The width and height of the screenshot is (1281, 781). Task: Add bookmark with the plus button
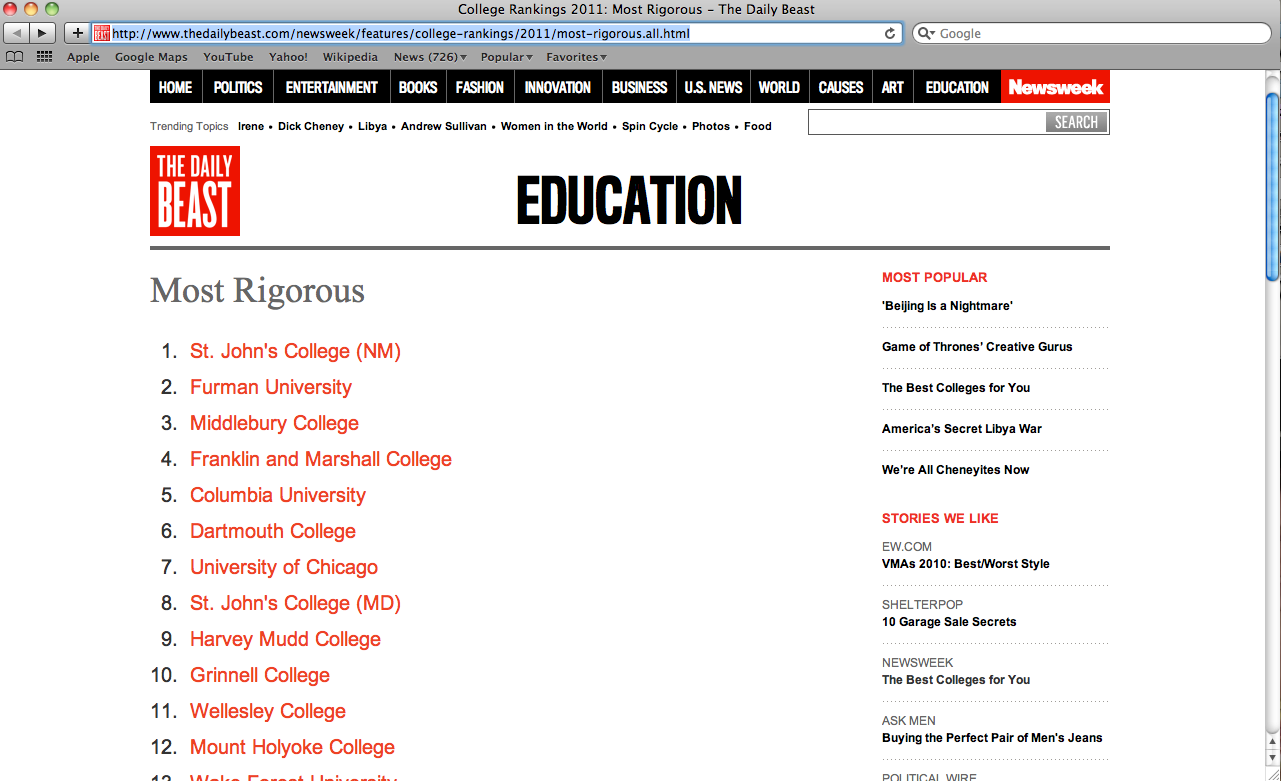pyautogui.click(x=78, y=33)
